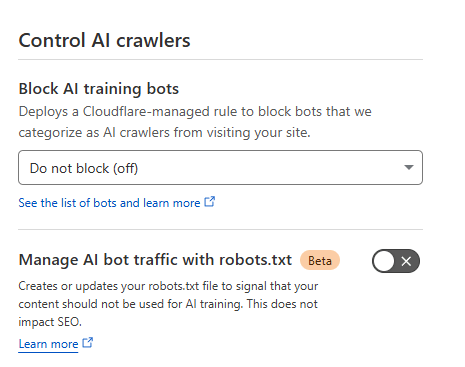Open the Block AI training bots dropdown

220,168
